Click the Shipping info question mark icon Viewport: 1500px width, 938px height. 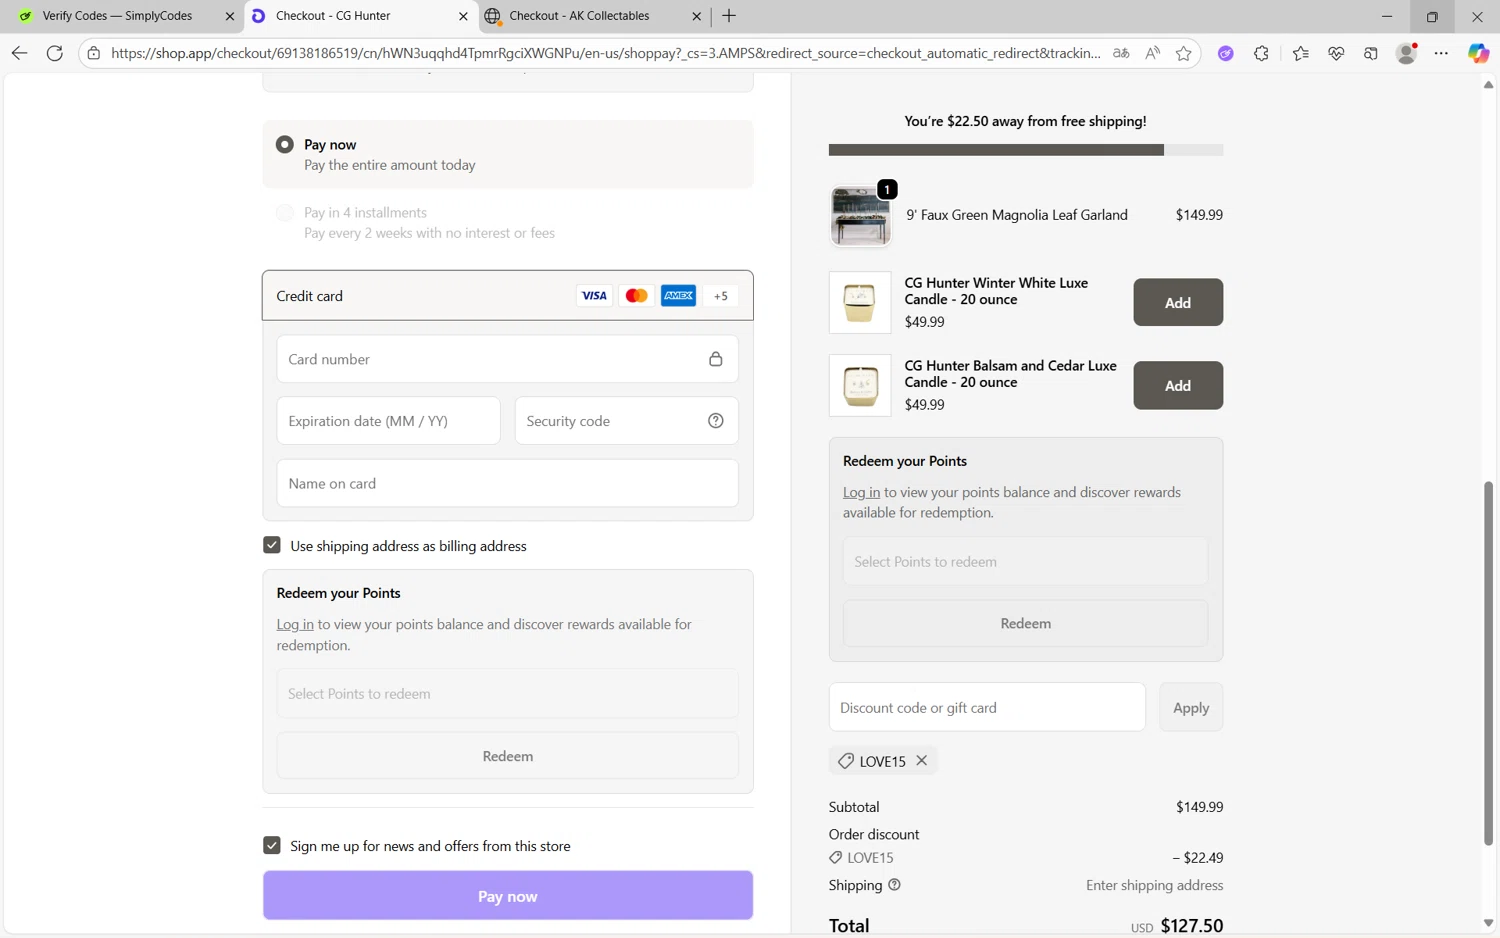pos(895,885)
